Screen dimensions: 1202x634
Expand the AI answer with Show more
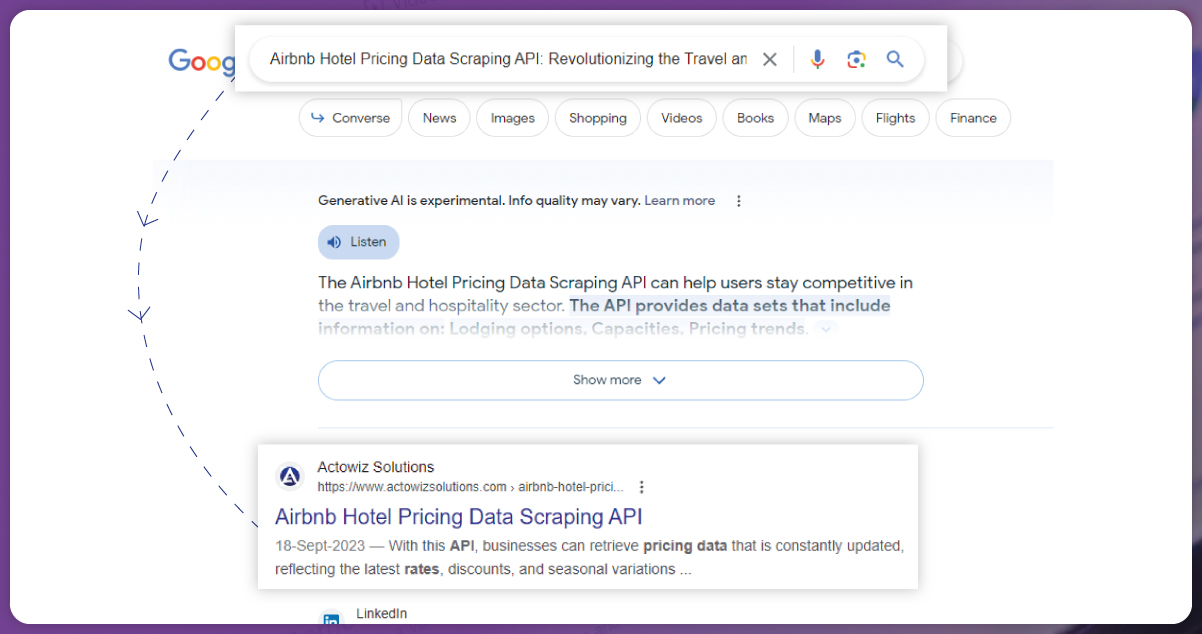620,380
